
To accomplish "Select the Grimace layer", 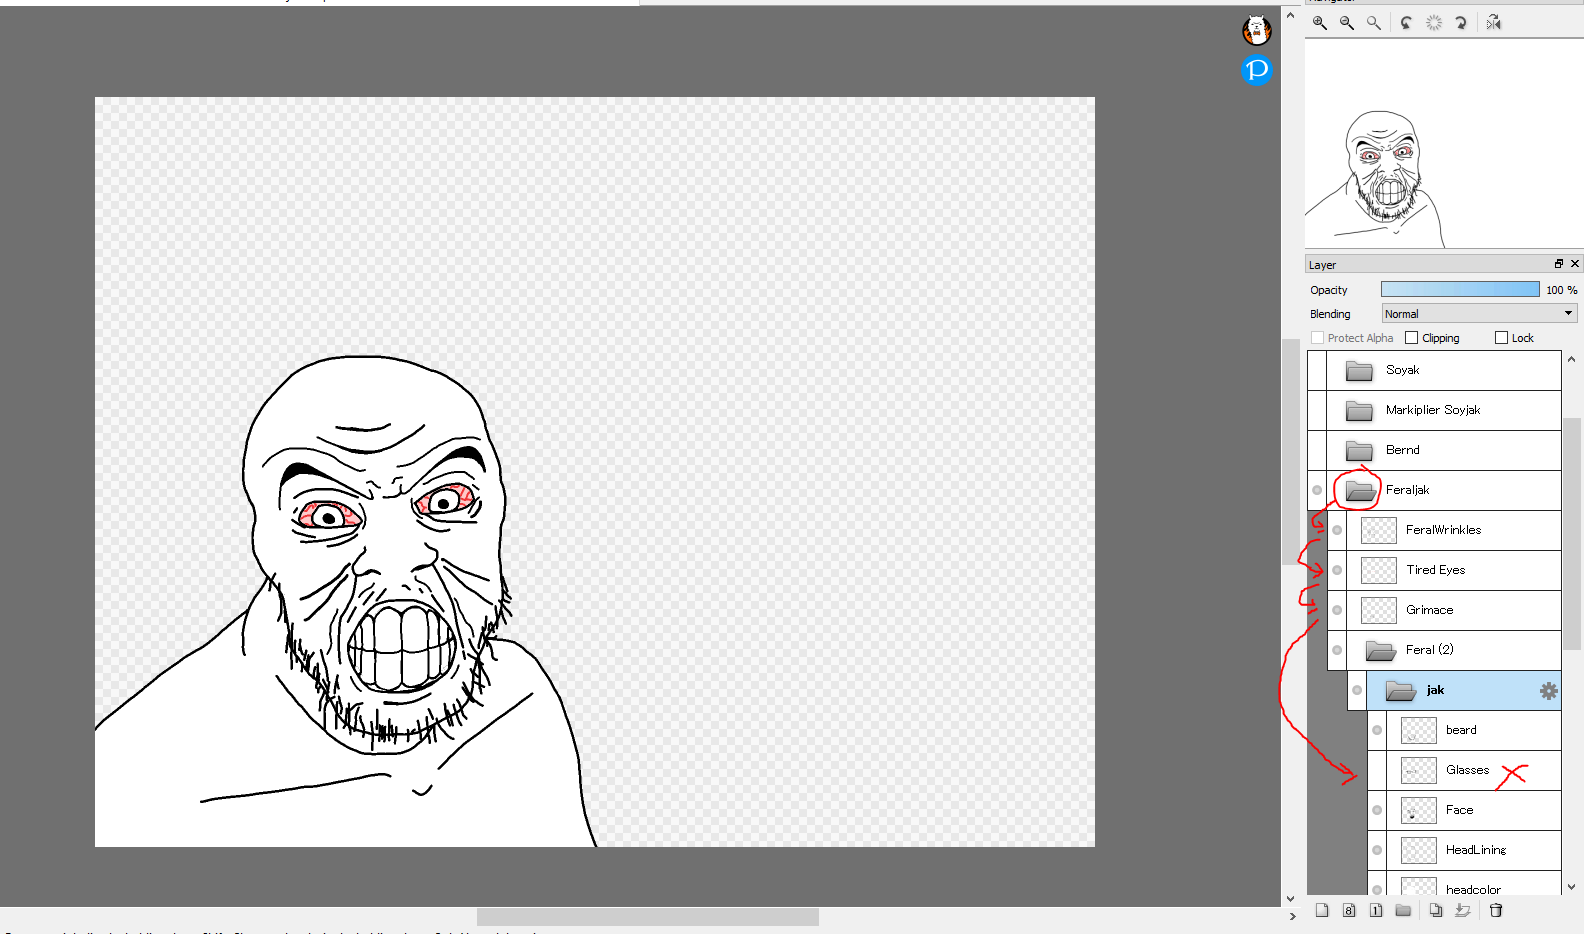I will pos(1430,610).
